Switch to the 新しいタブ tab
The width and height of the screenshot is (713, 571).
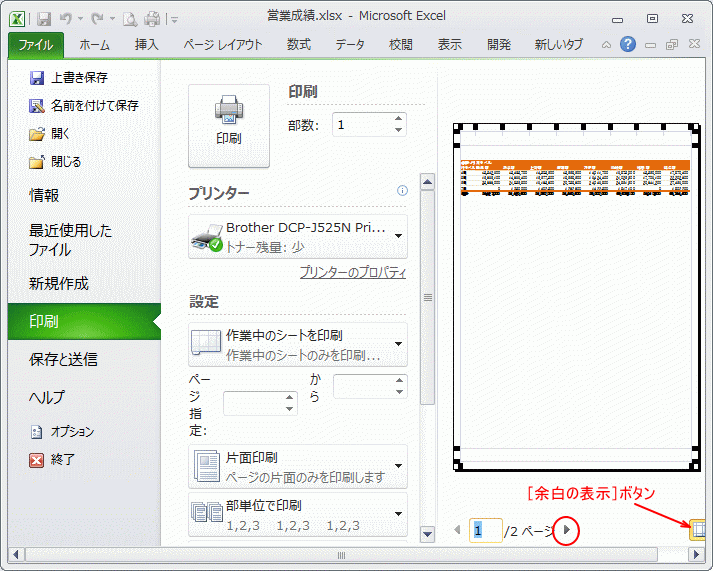[558, 45]
